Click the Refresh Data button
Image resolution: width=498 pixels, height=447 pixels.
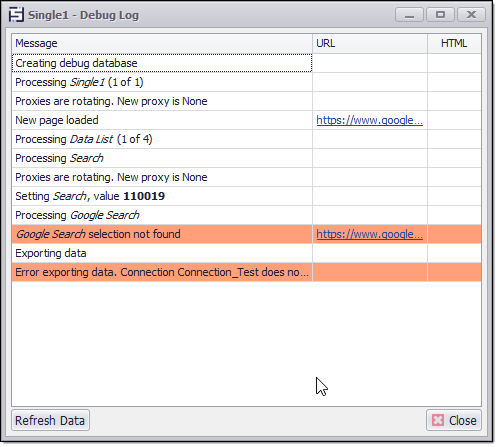(x=51, y=420)
